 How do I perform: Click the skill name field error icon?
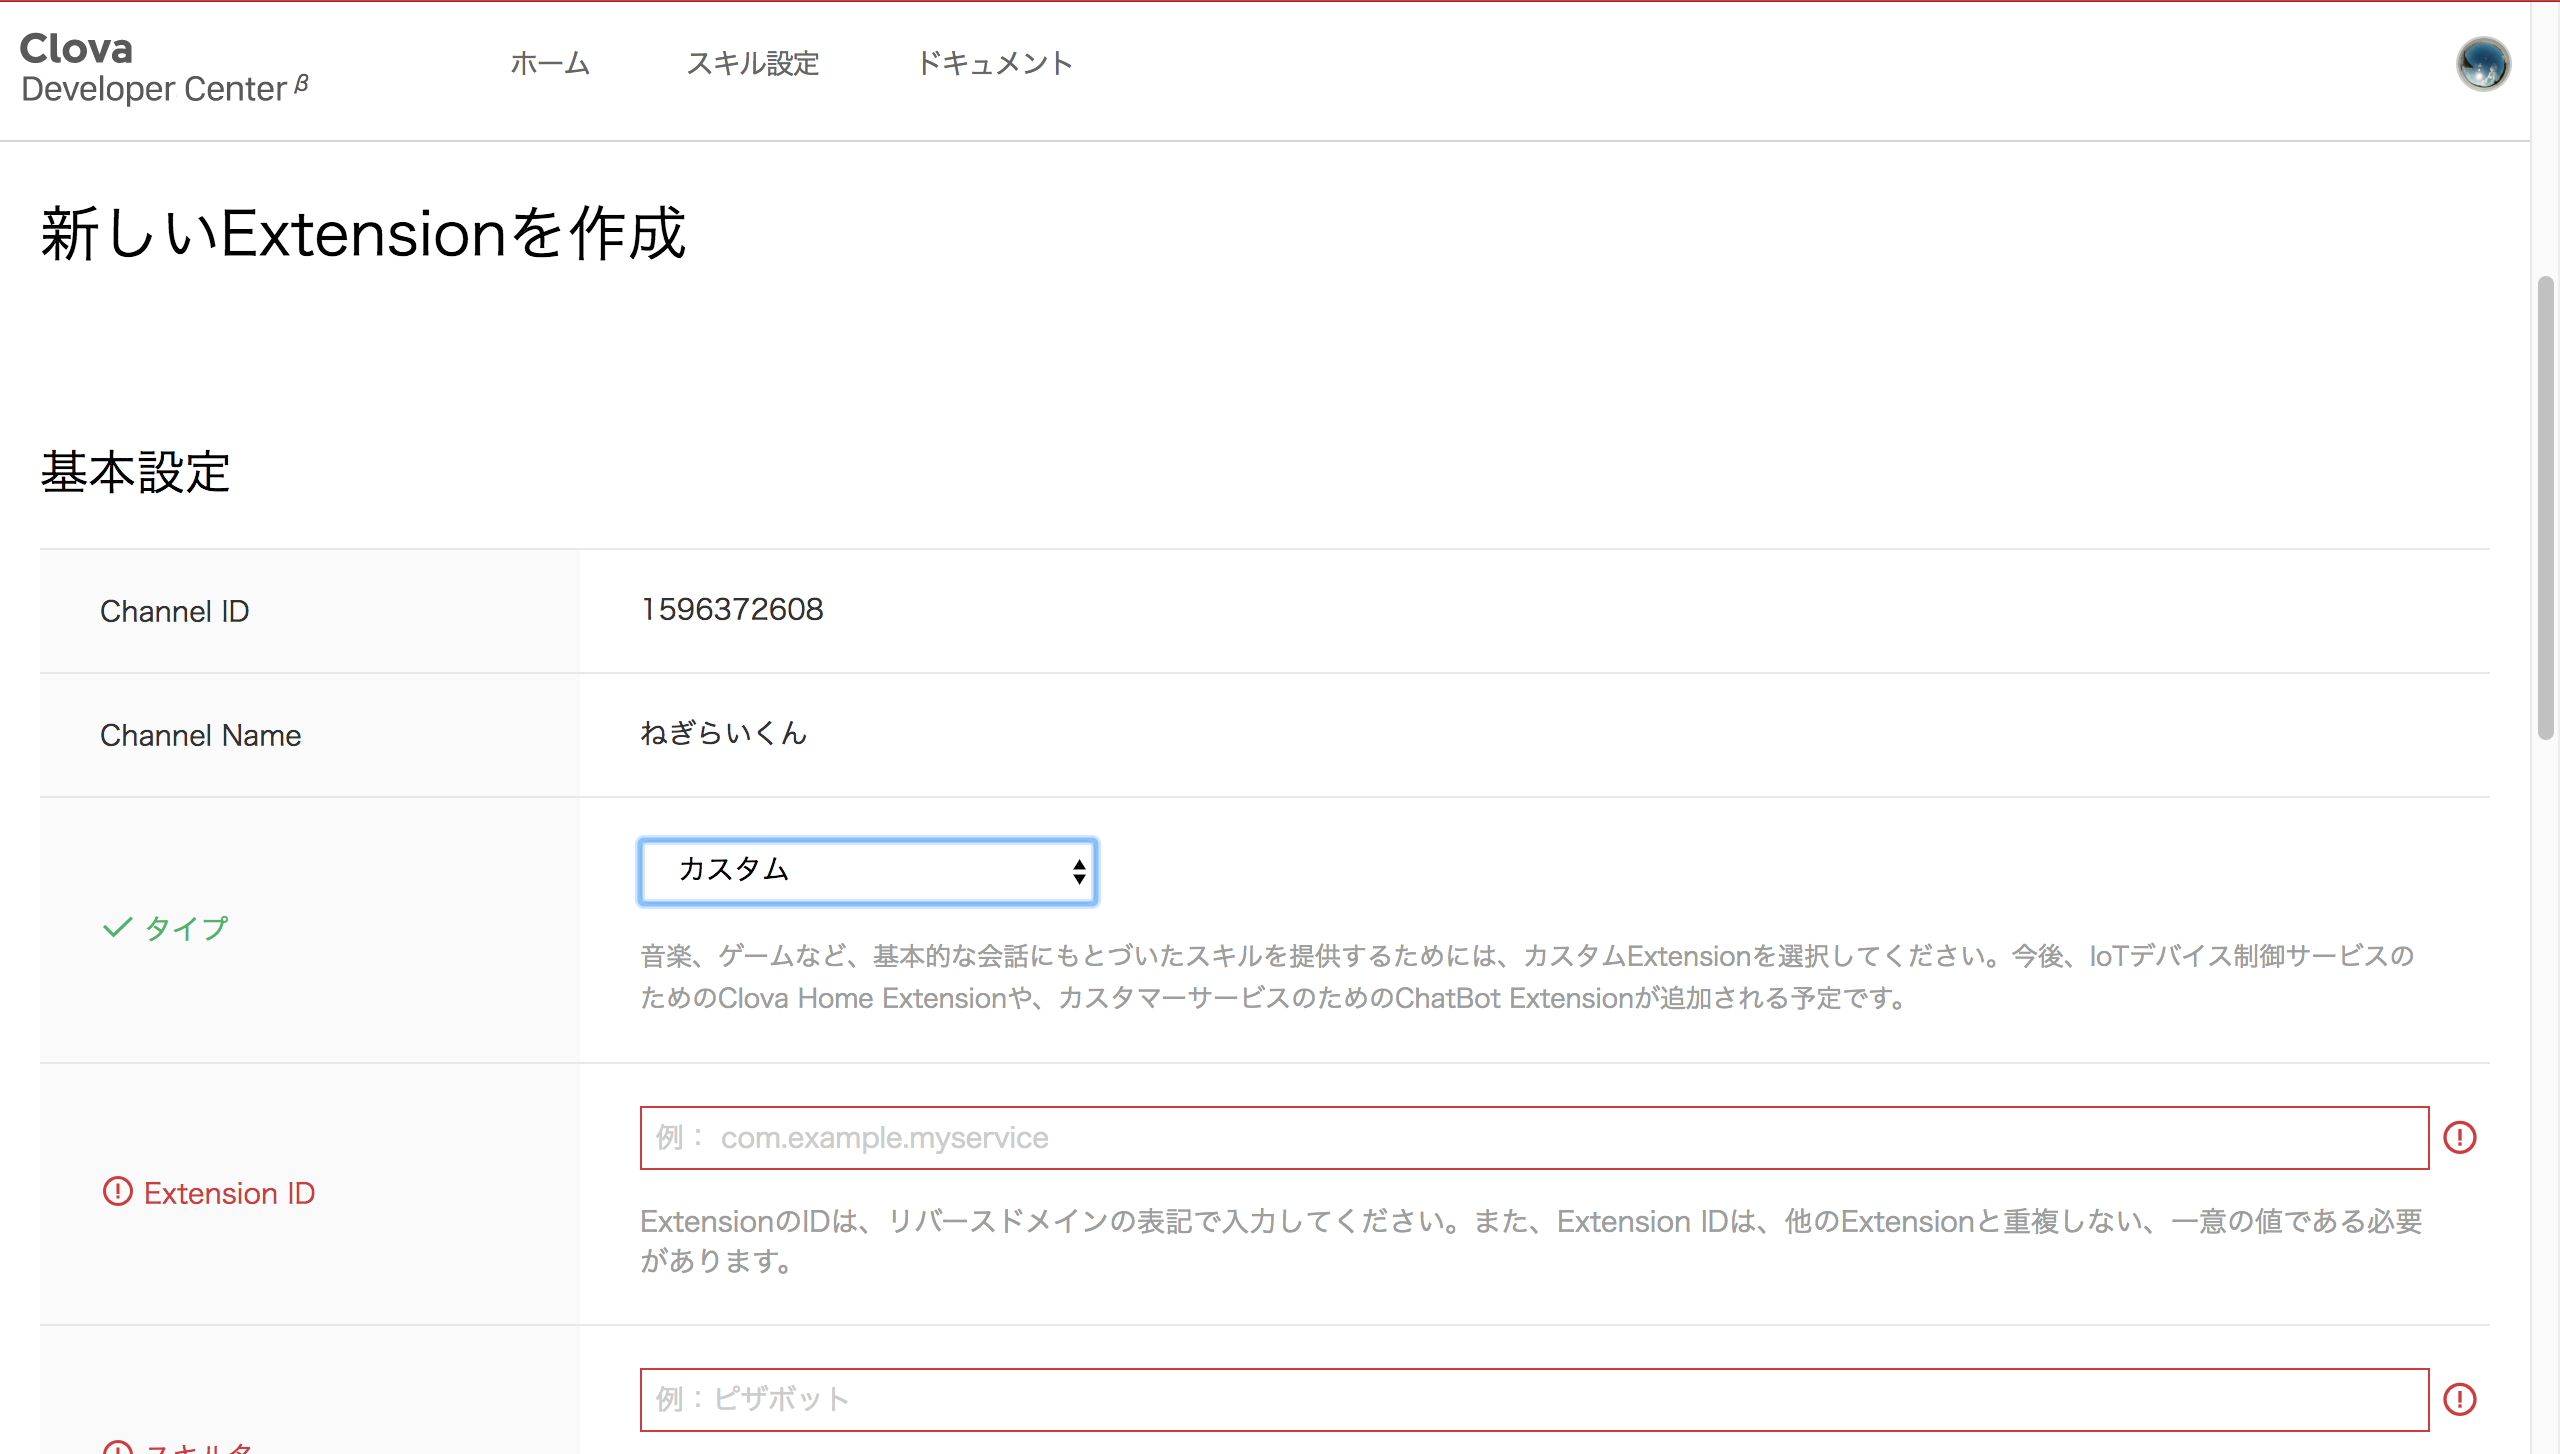point(2460,1399)
